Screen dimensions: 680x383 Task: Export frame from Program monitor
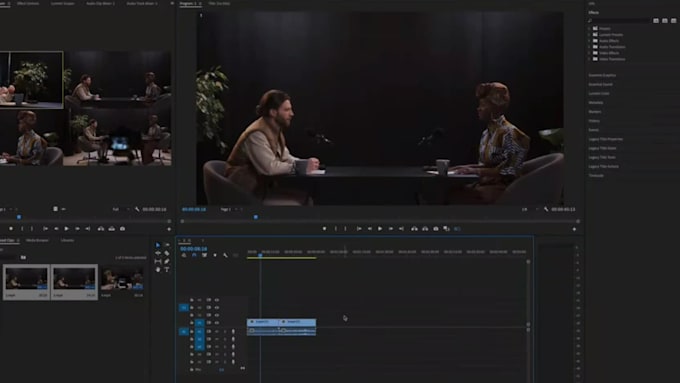[x=436, y=229]
